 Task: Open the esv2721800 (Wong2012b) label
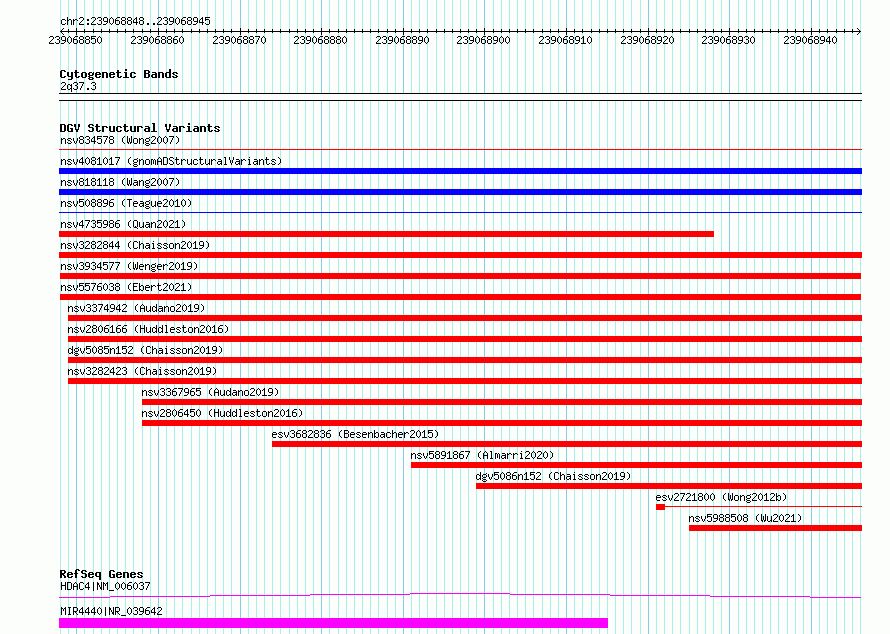coord(721,497)
